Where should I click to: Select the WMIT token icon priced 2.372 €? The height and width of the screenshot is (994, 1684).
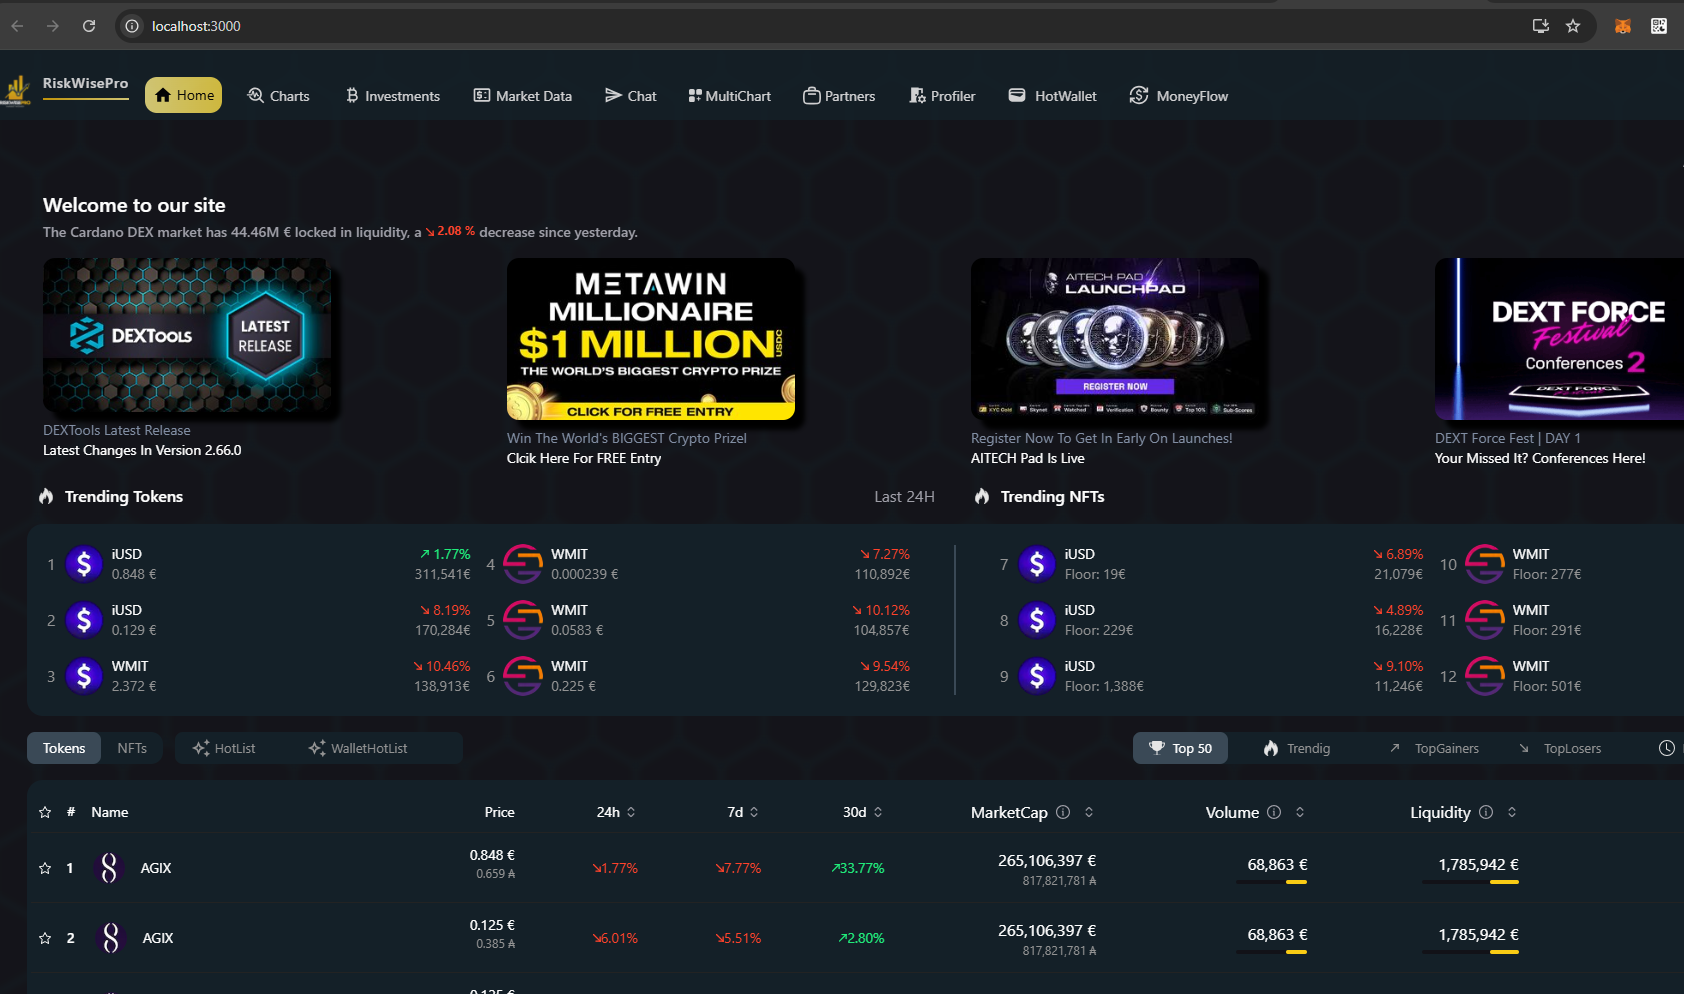[x=84, y=676]
